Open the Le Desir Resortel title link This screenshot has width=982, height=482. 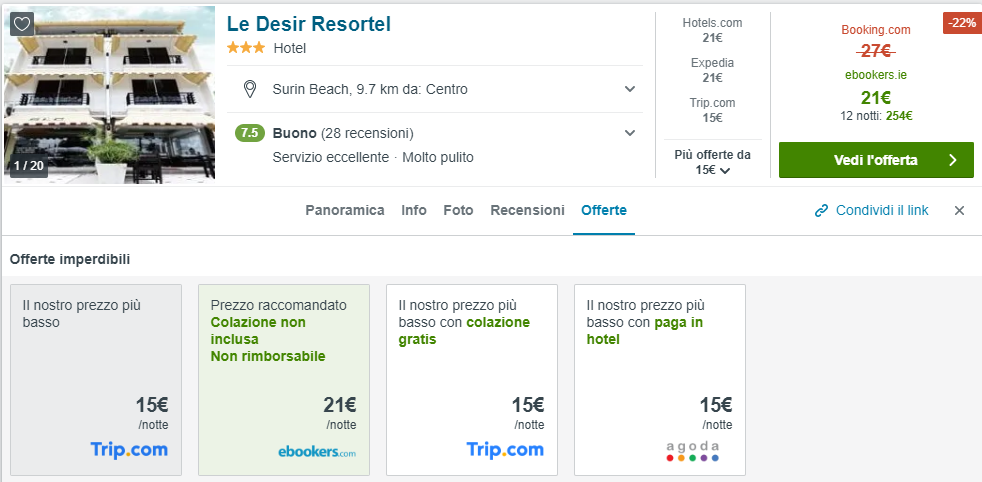[308, 24]
